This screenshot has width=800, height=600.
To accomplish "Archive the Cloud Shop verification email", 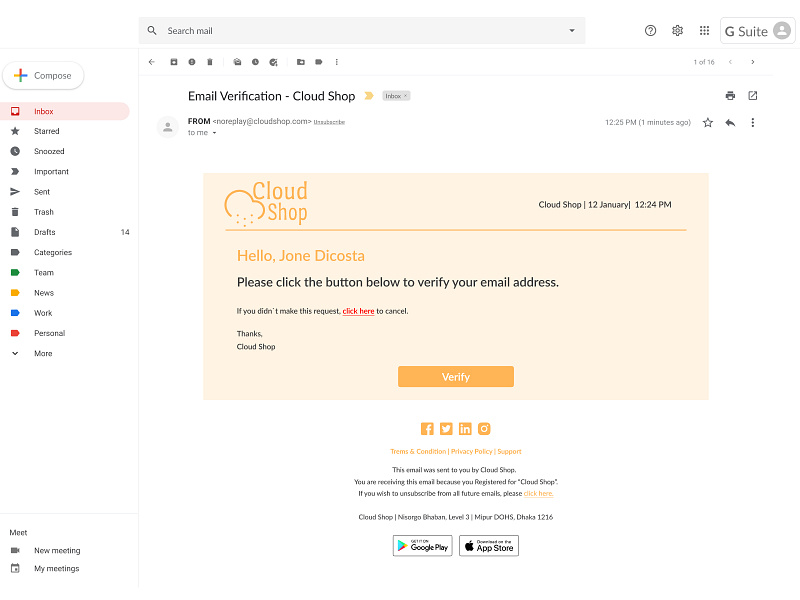I will click(174, 62).
